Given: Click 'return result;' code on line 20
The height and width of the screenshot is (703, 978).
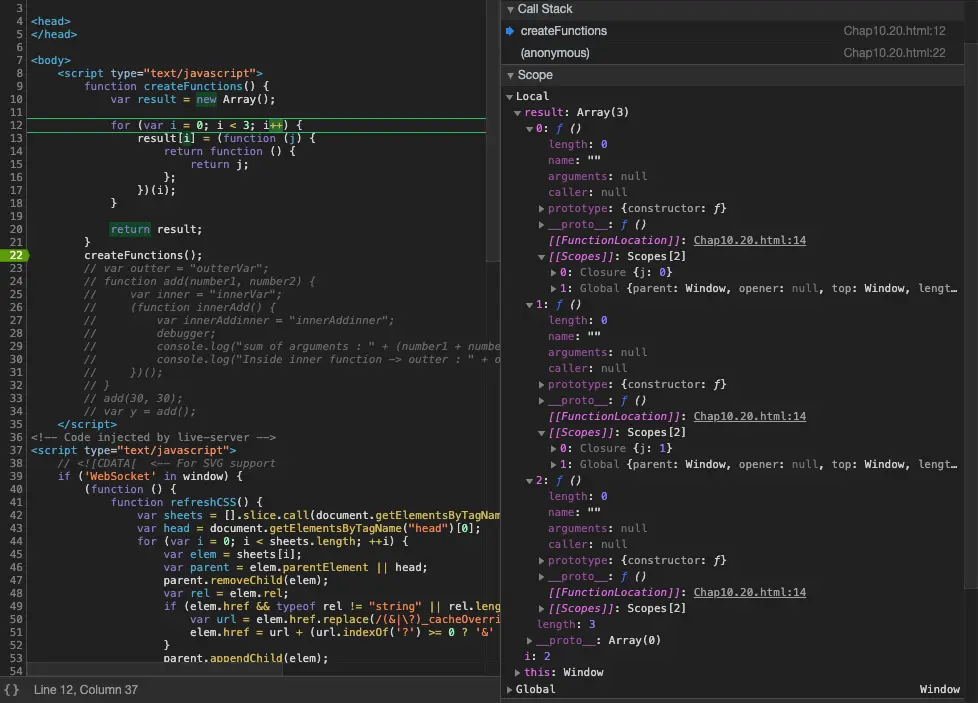Looking at the screenshot, I should (x=156, y=230).
